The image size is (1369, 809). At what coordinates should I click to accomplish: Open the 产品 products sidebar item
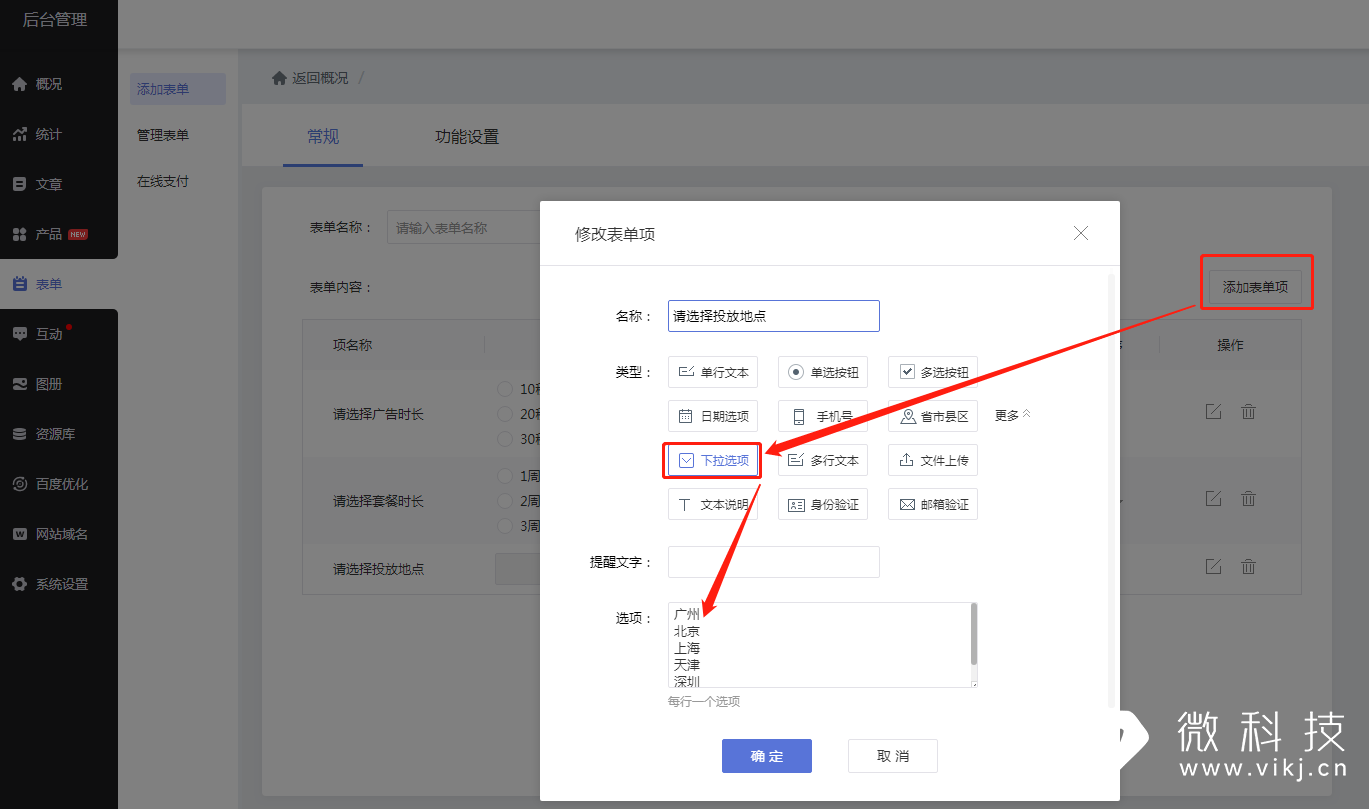48,234
